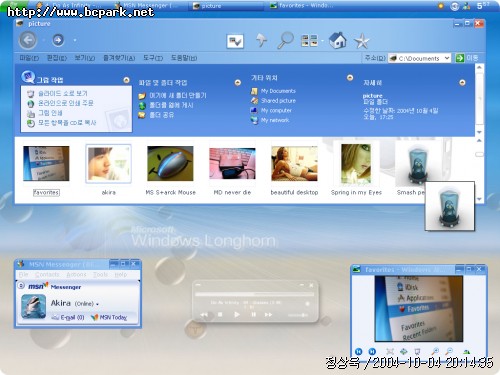Rewind track in the media player
Image resolution: width=500 pixels, height=375 pixels.
coord(204,314)
